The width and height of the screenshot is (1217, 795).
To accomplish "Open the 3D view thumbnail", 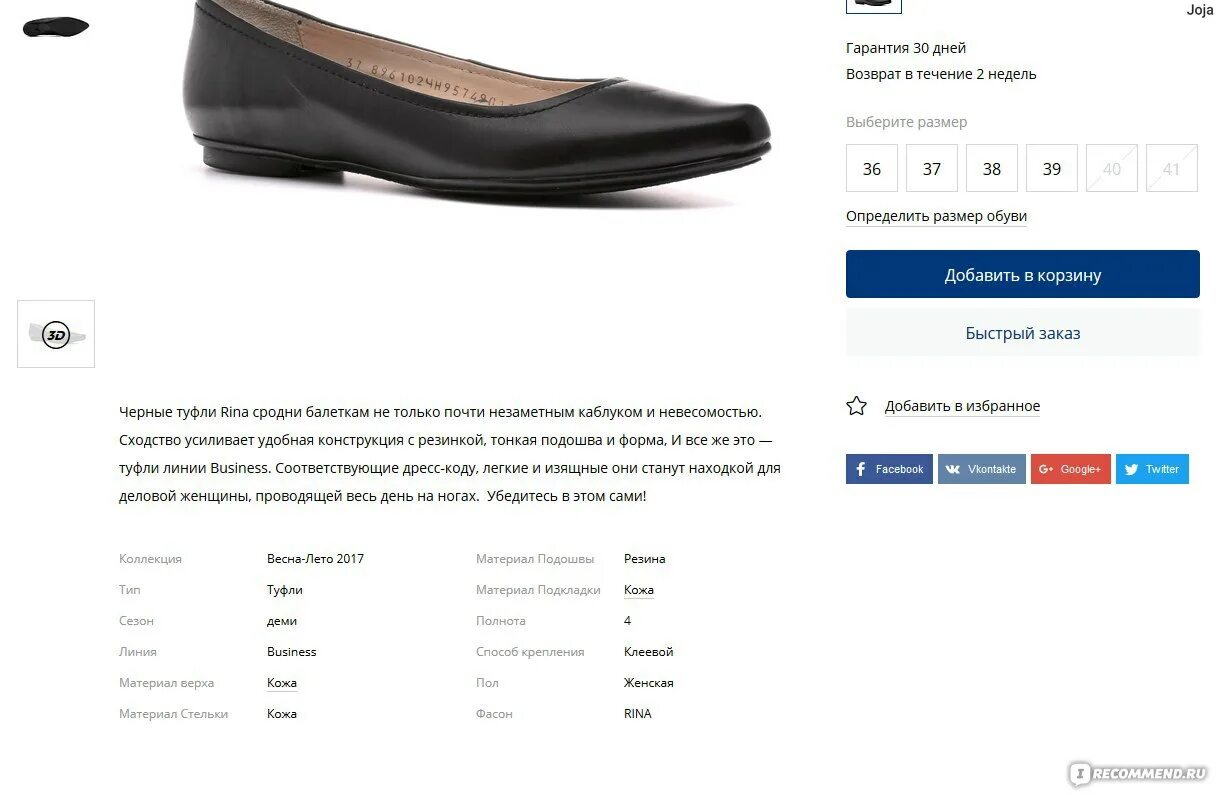I will [56, 334].
